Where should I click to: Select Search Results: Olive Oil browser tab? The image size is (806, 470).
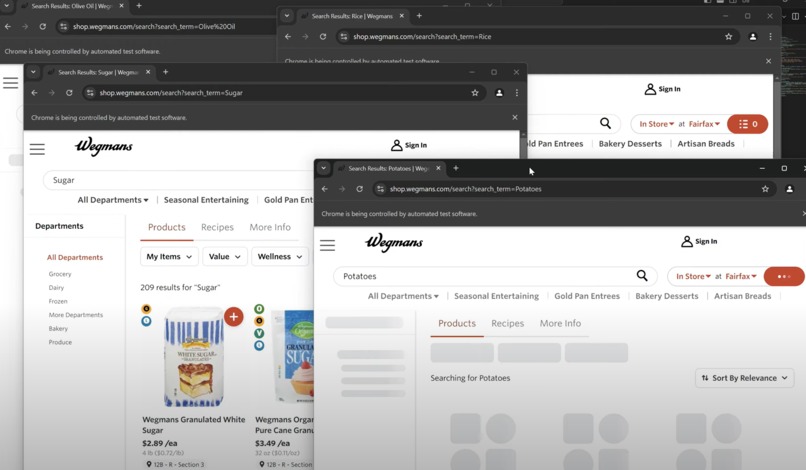click(72, 6)
